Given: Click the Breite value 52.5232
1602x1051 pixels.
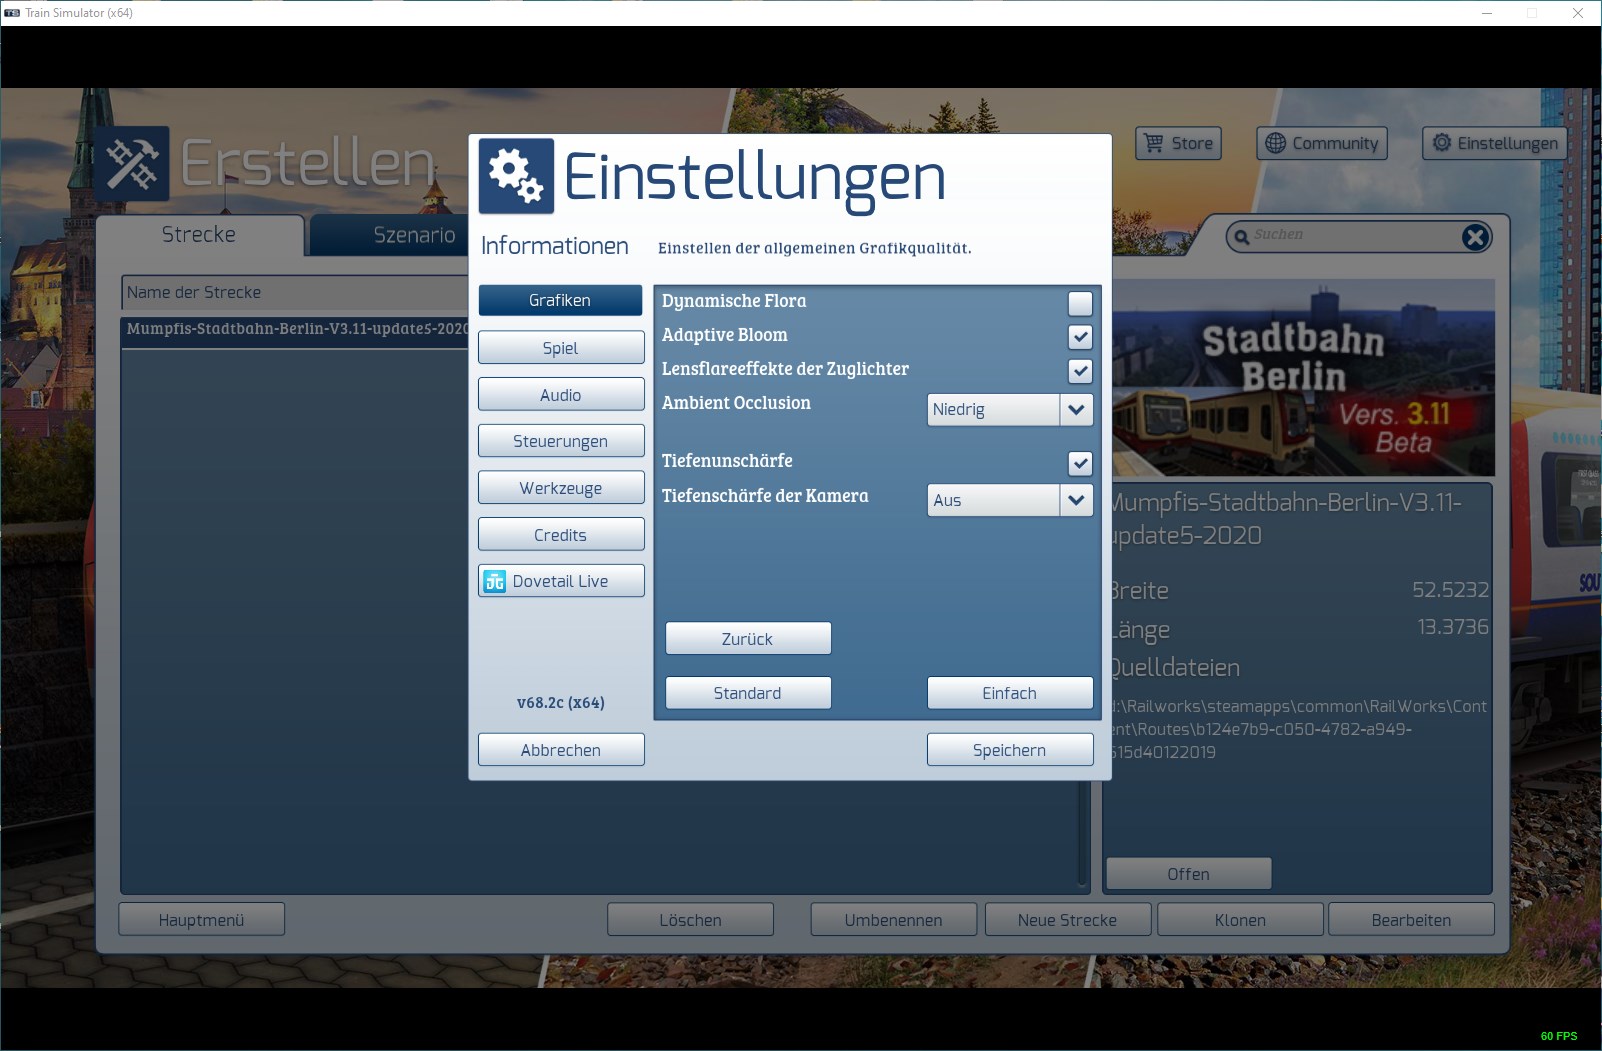Looking at the screenshot, I should pos(1450,590).
